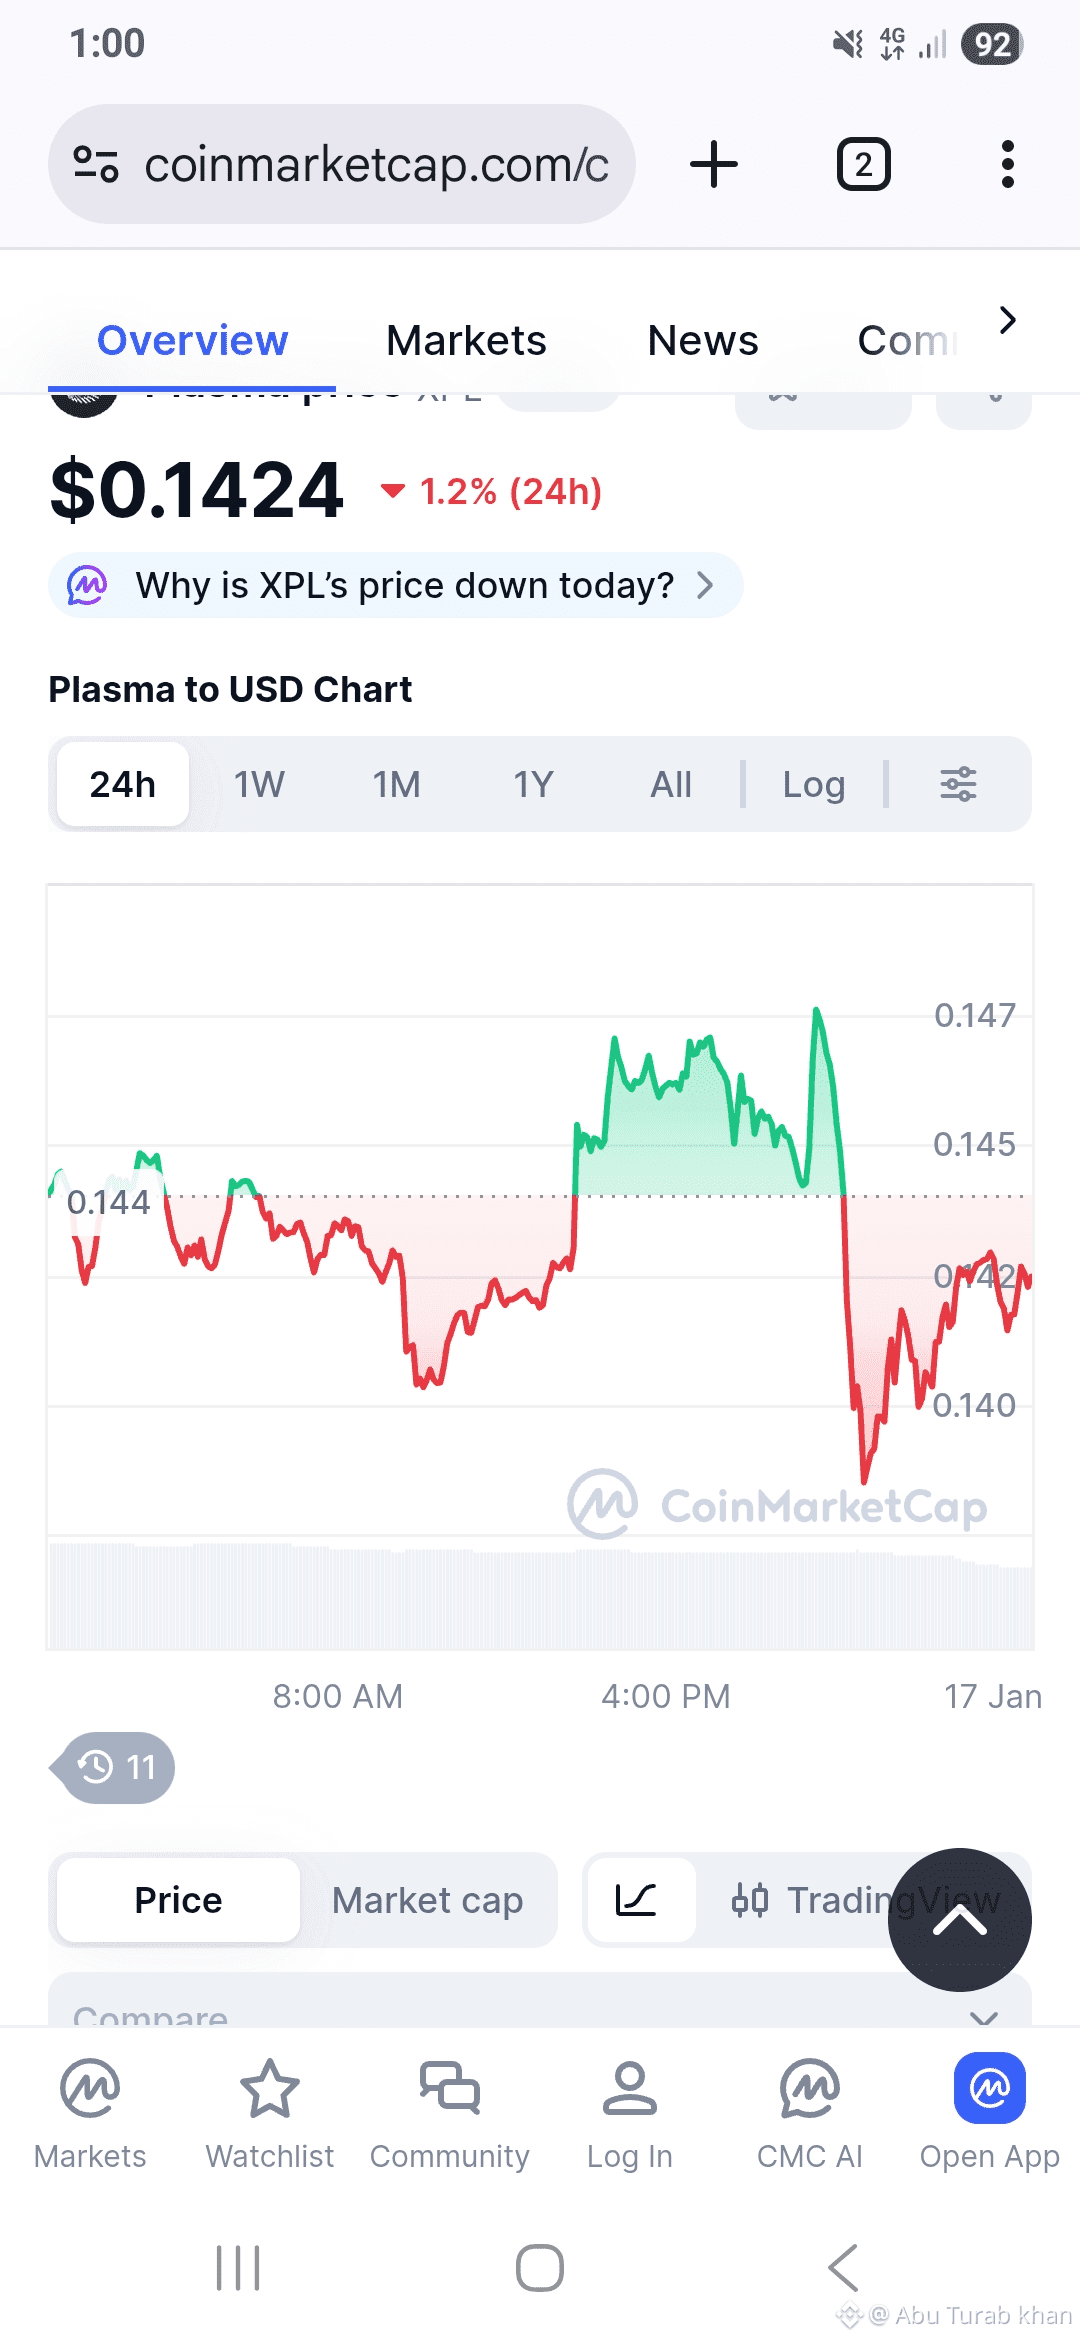
Task: Switch to the Markets tab
Action: (x=466, y=341)
